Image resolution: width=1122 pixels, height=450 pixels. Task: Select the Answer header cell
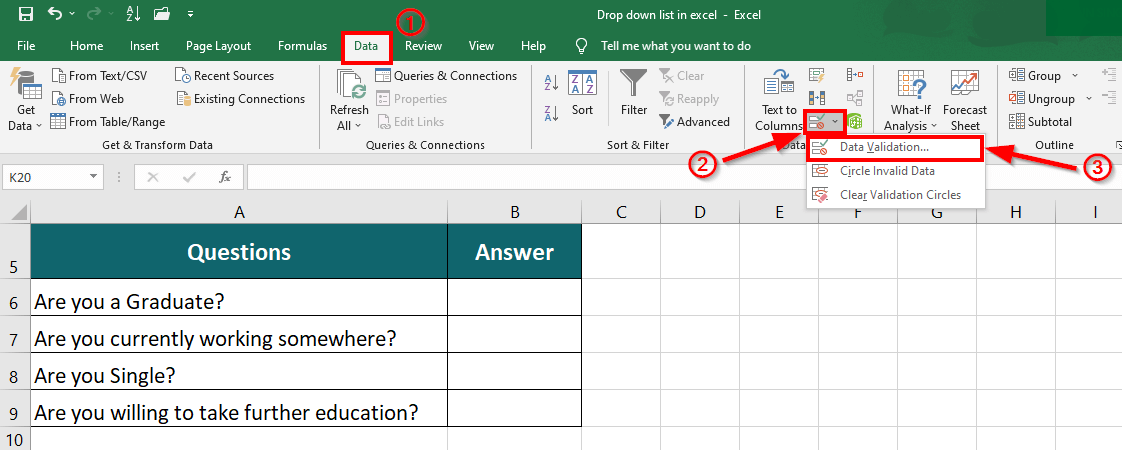click(514, 251)
